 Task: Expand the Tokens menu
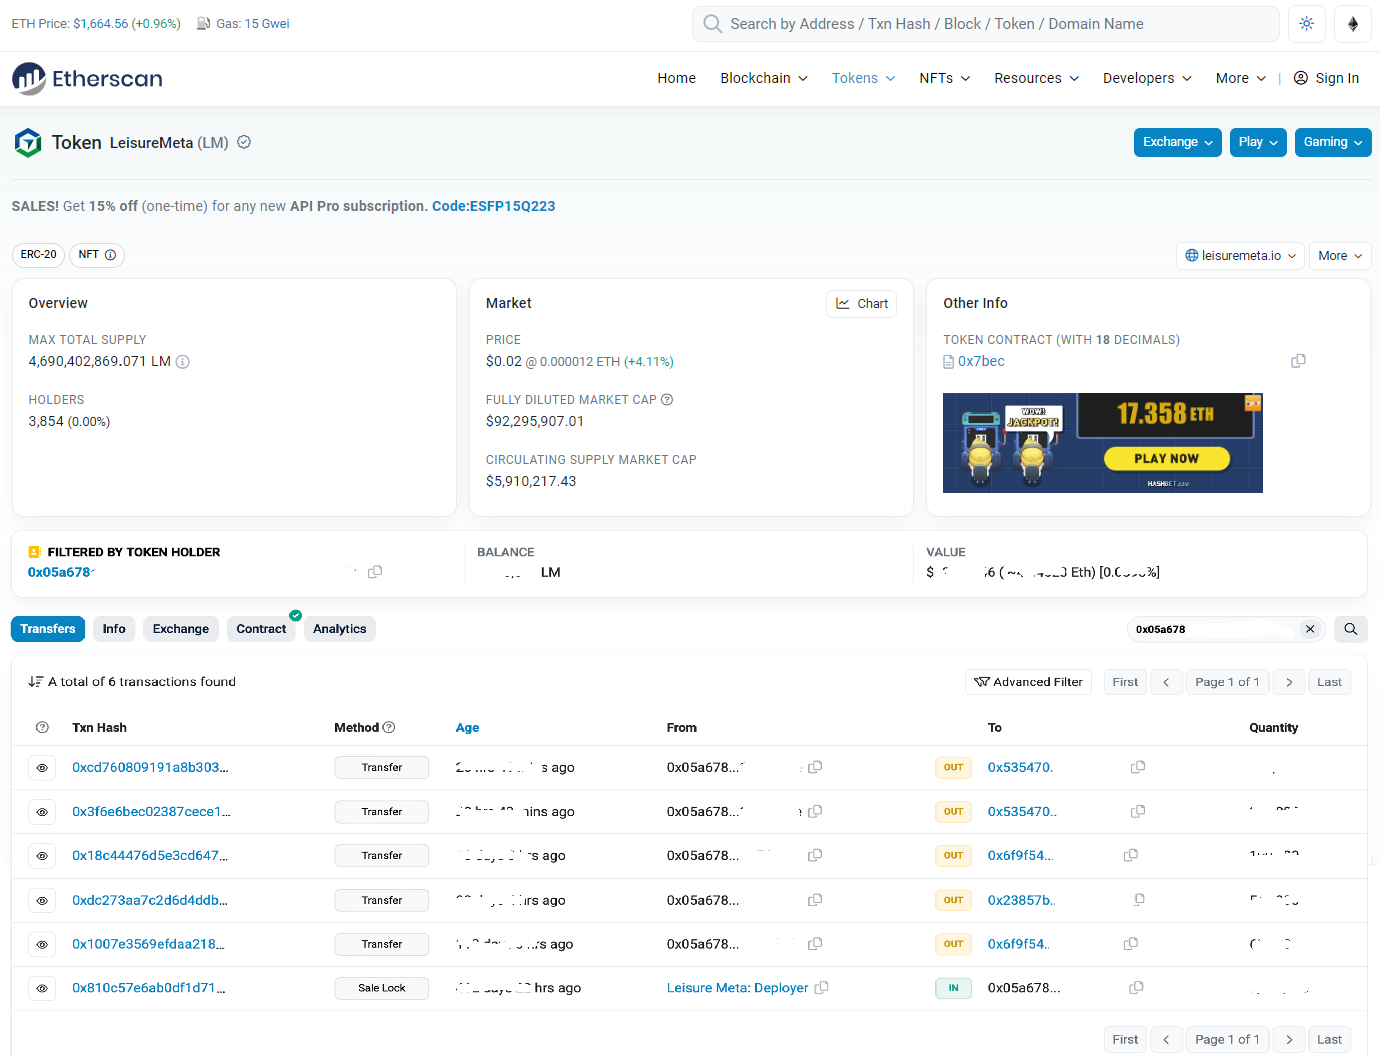pyautogui.click(x=864, y=78)
